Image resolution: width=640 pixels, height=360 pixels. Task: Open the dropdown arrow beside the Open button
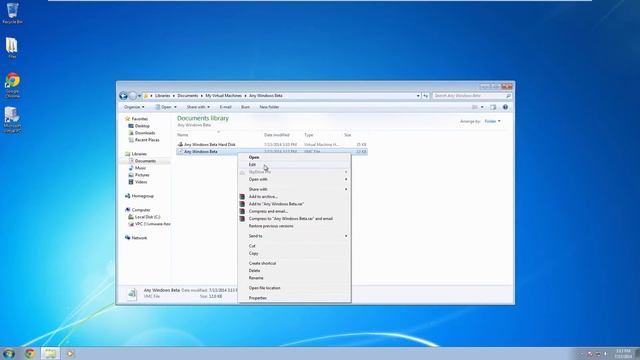point(176,107)
